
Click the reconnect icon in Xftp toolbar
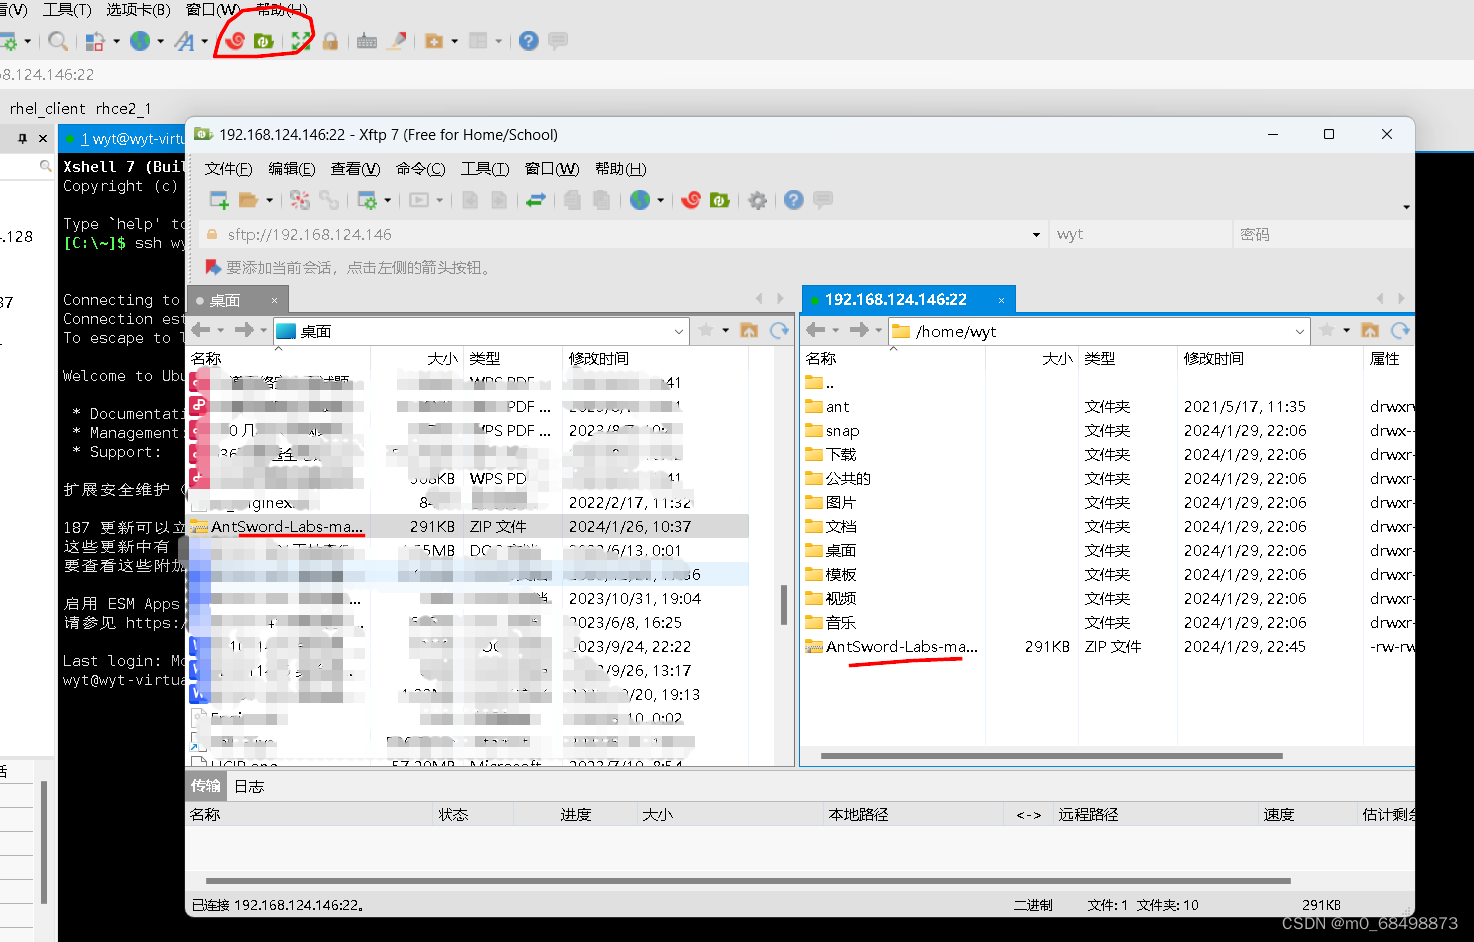[x=300, y=200]
